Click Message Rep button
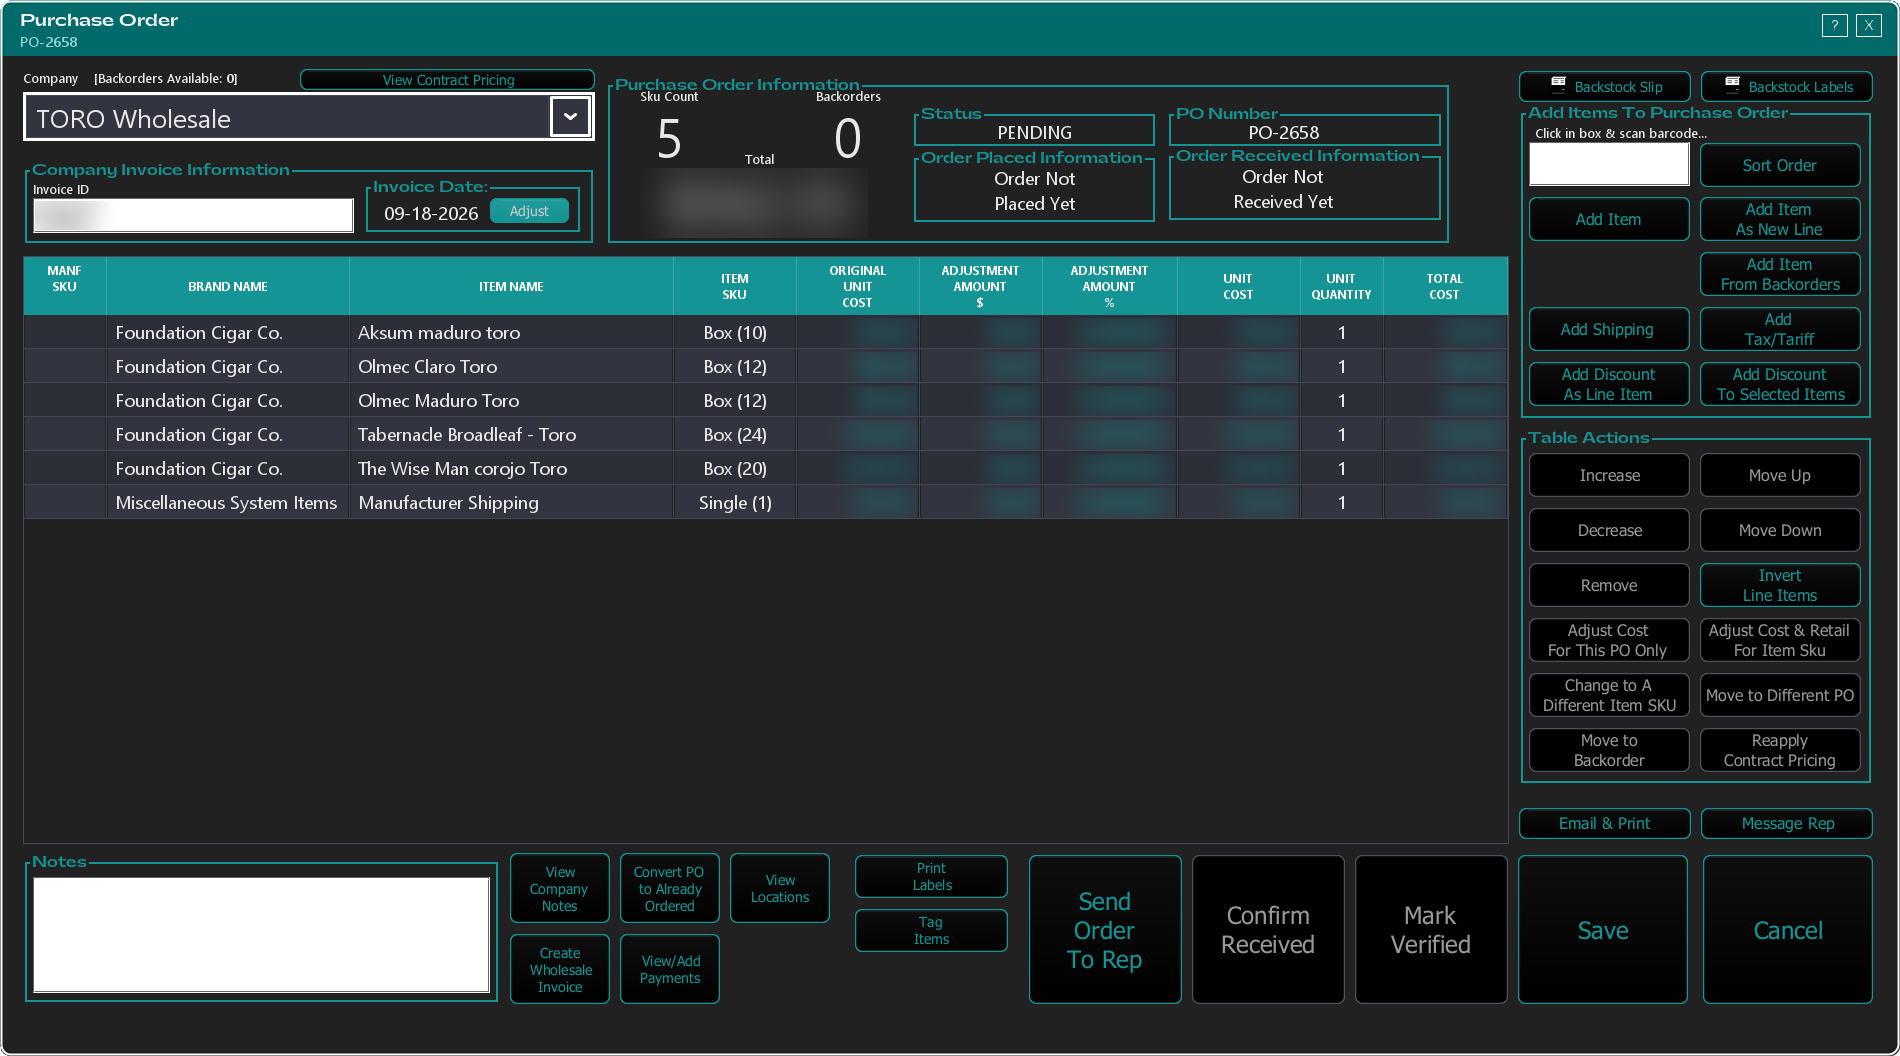 [x=1787, y=823]
